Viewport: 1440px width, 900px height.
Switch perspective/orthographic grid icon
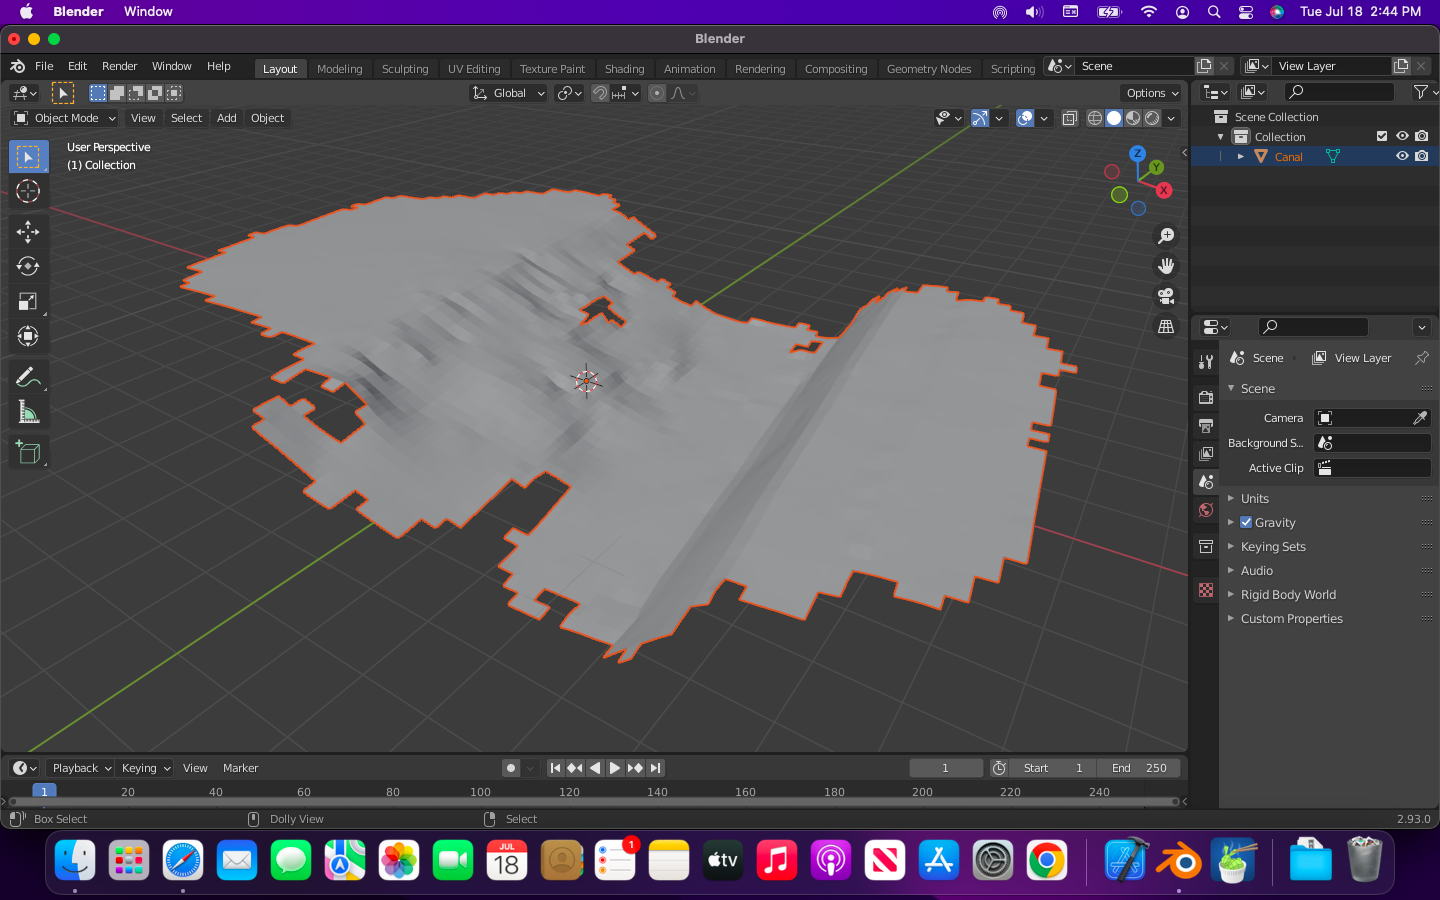point(1166,326)
